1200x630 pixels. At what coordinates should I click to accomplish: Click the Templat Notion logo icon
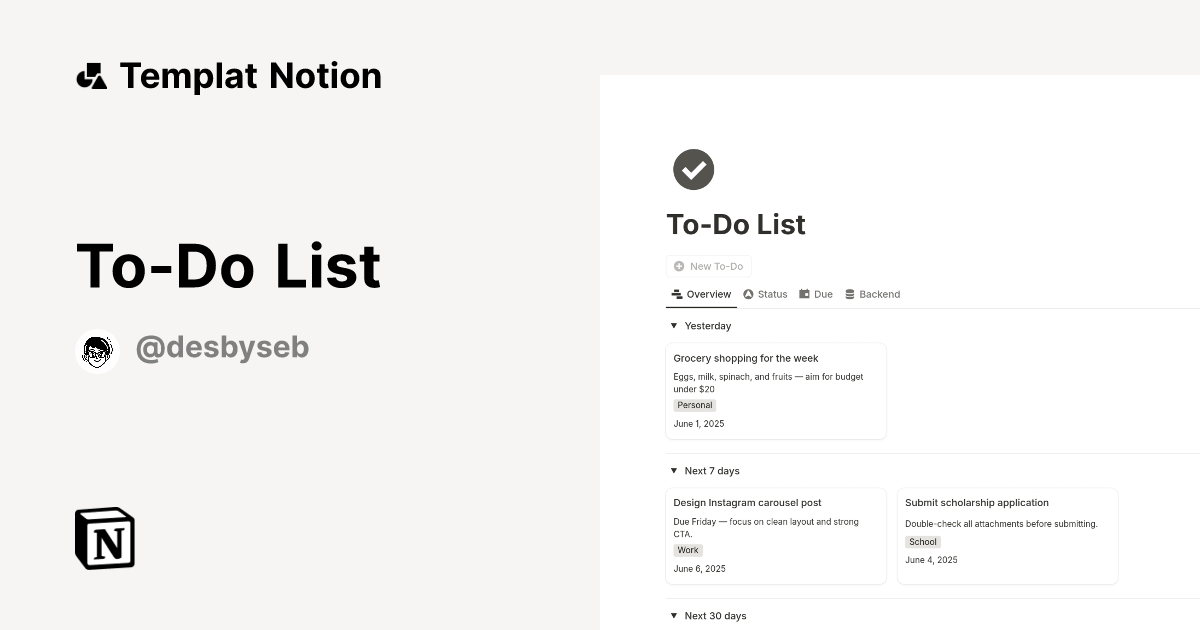[x=92, y=75]
